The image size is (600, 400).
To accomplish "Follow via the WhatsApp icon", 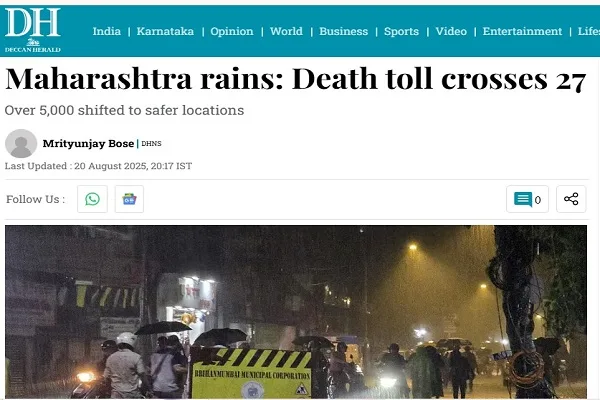I will (x=92, y=199).
